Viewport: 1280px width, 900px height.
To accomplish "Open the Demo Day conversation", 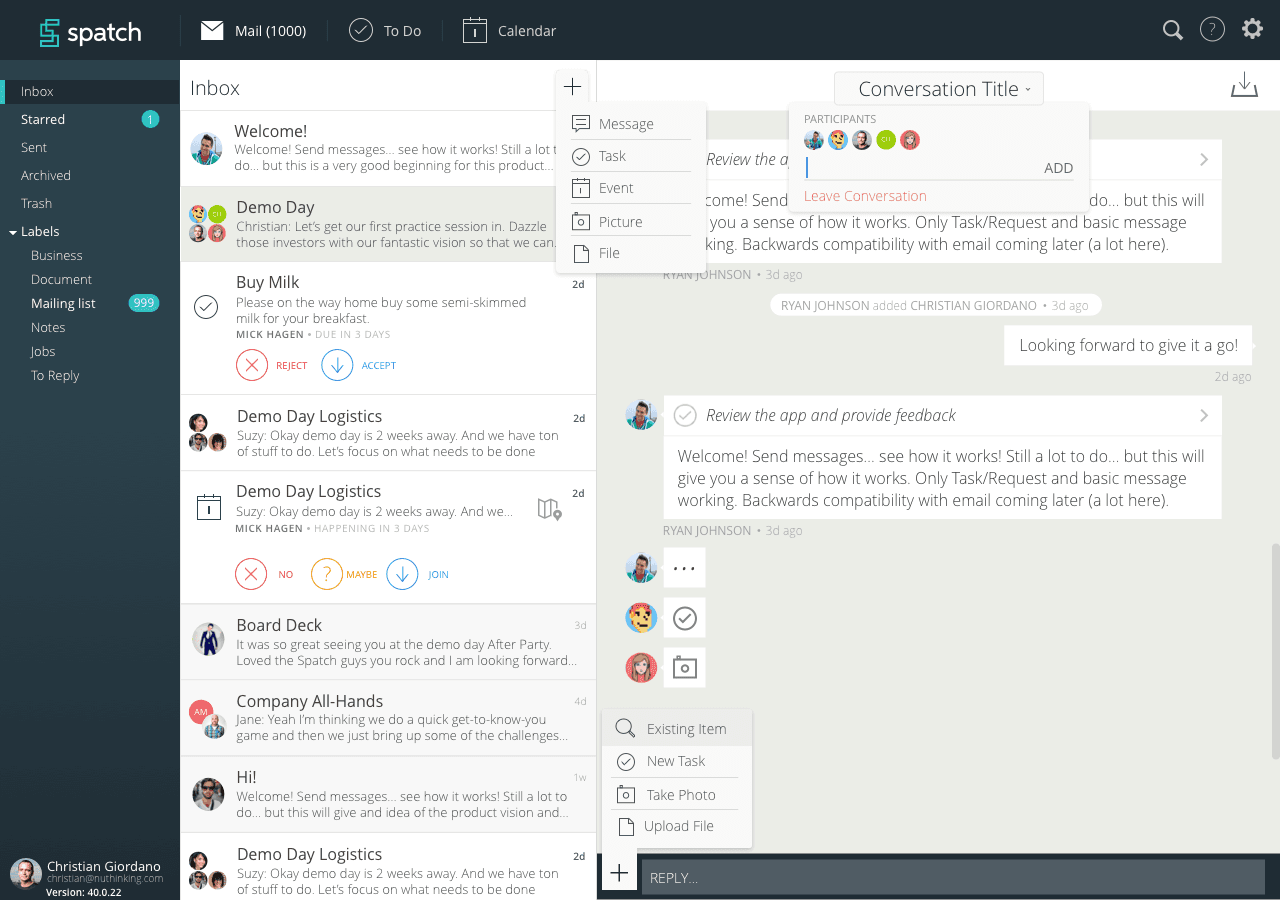I will click(x=388, y=224).
